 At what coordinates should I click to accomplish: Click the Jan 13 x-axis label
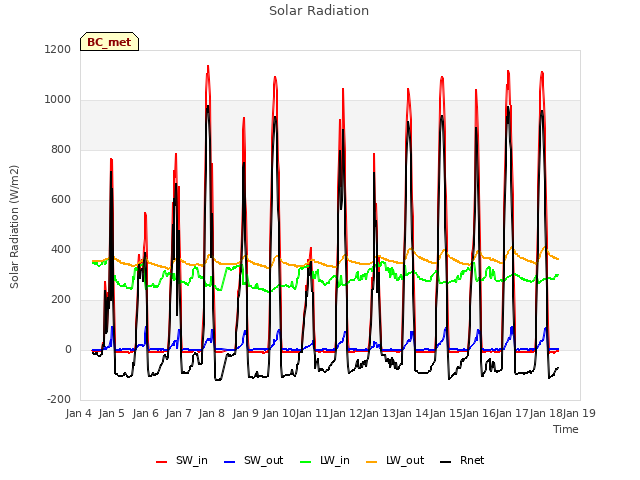[379, 413]
